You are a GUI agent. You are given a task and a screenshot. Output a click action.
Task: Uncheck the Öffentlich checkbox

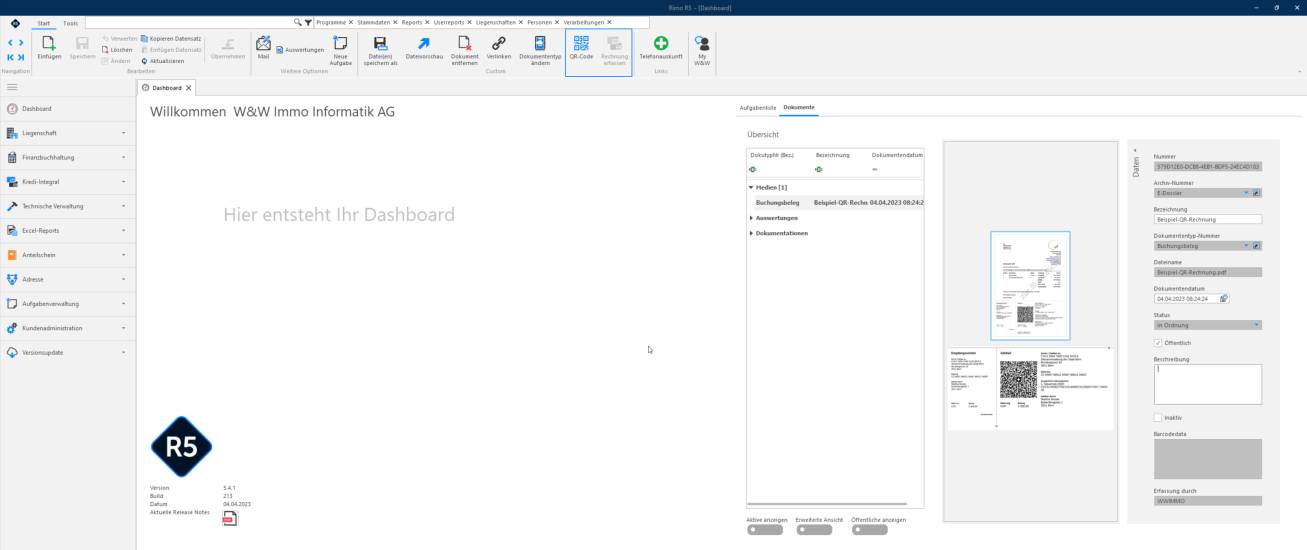click(x=1158, y=343)
